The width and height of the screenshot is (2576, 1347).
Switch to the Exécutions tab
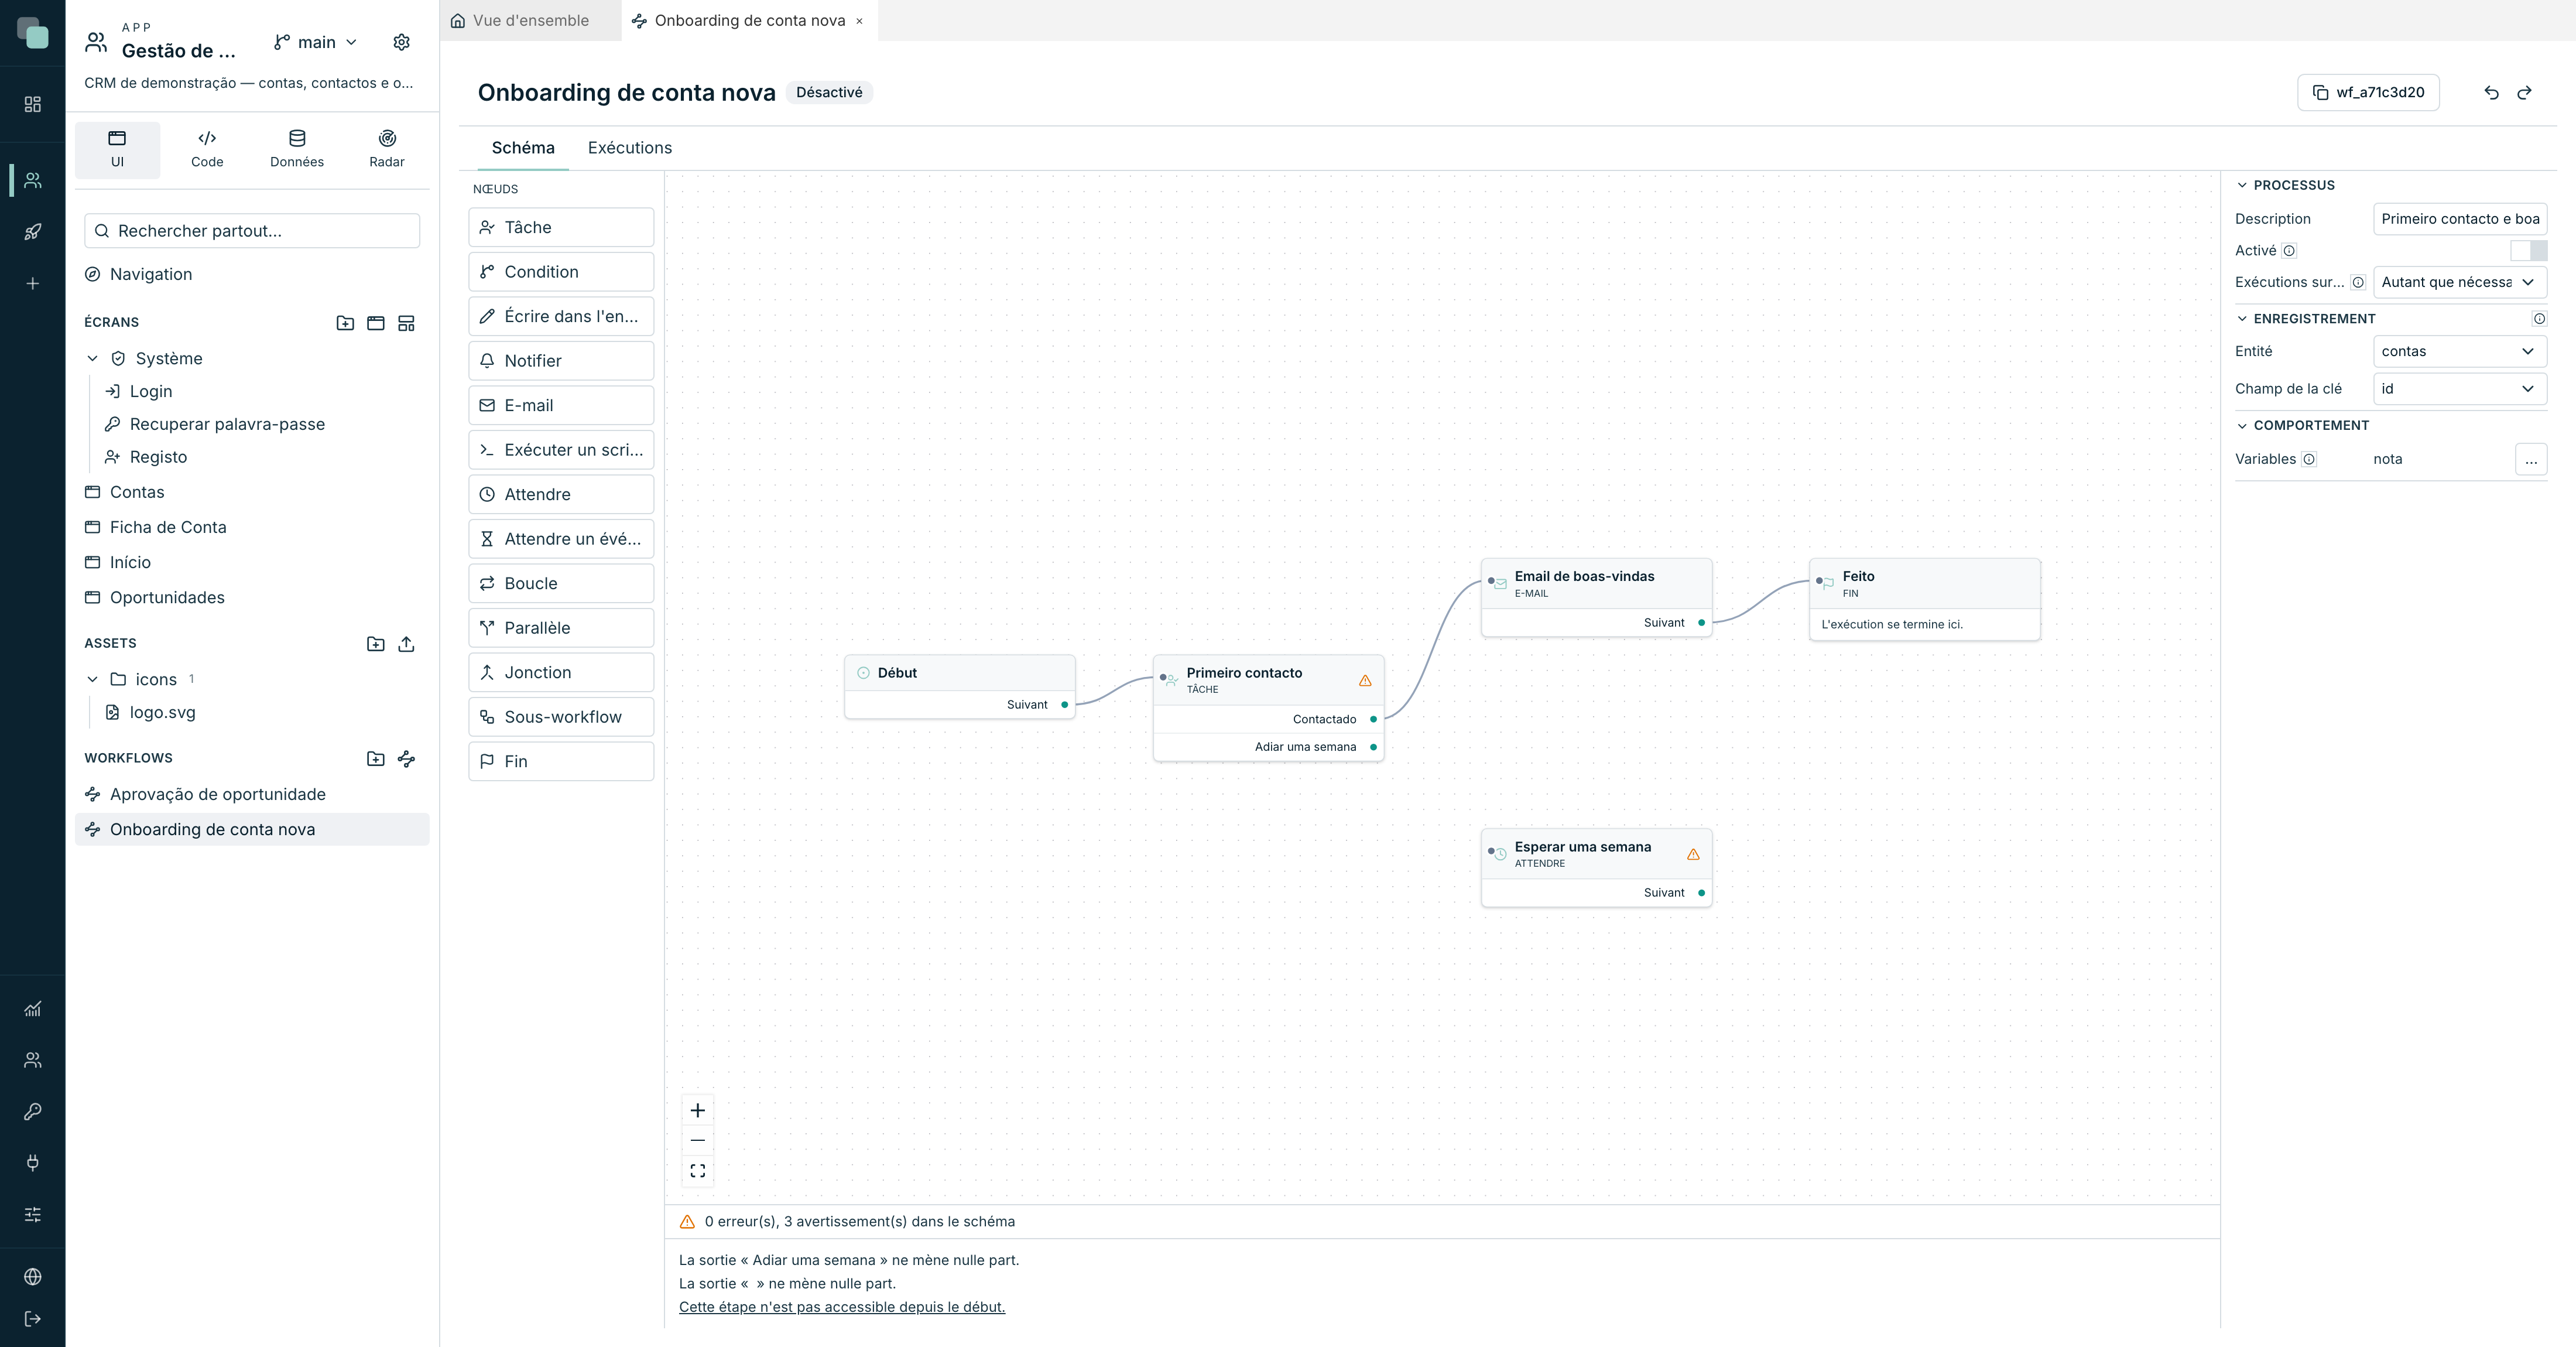pyautogui.click(x=630, y=148)
